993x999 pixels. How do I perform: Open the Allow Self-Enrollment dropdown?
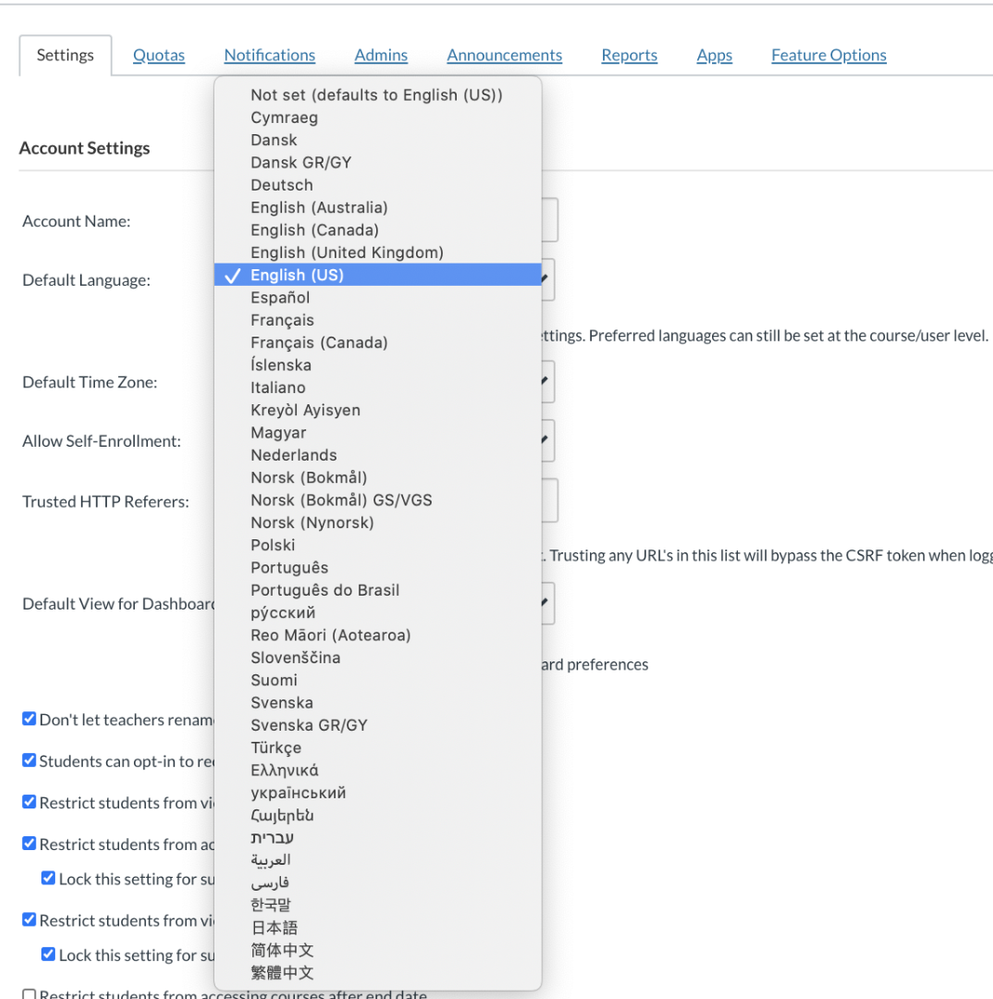(x=547, y=441)
